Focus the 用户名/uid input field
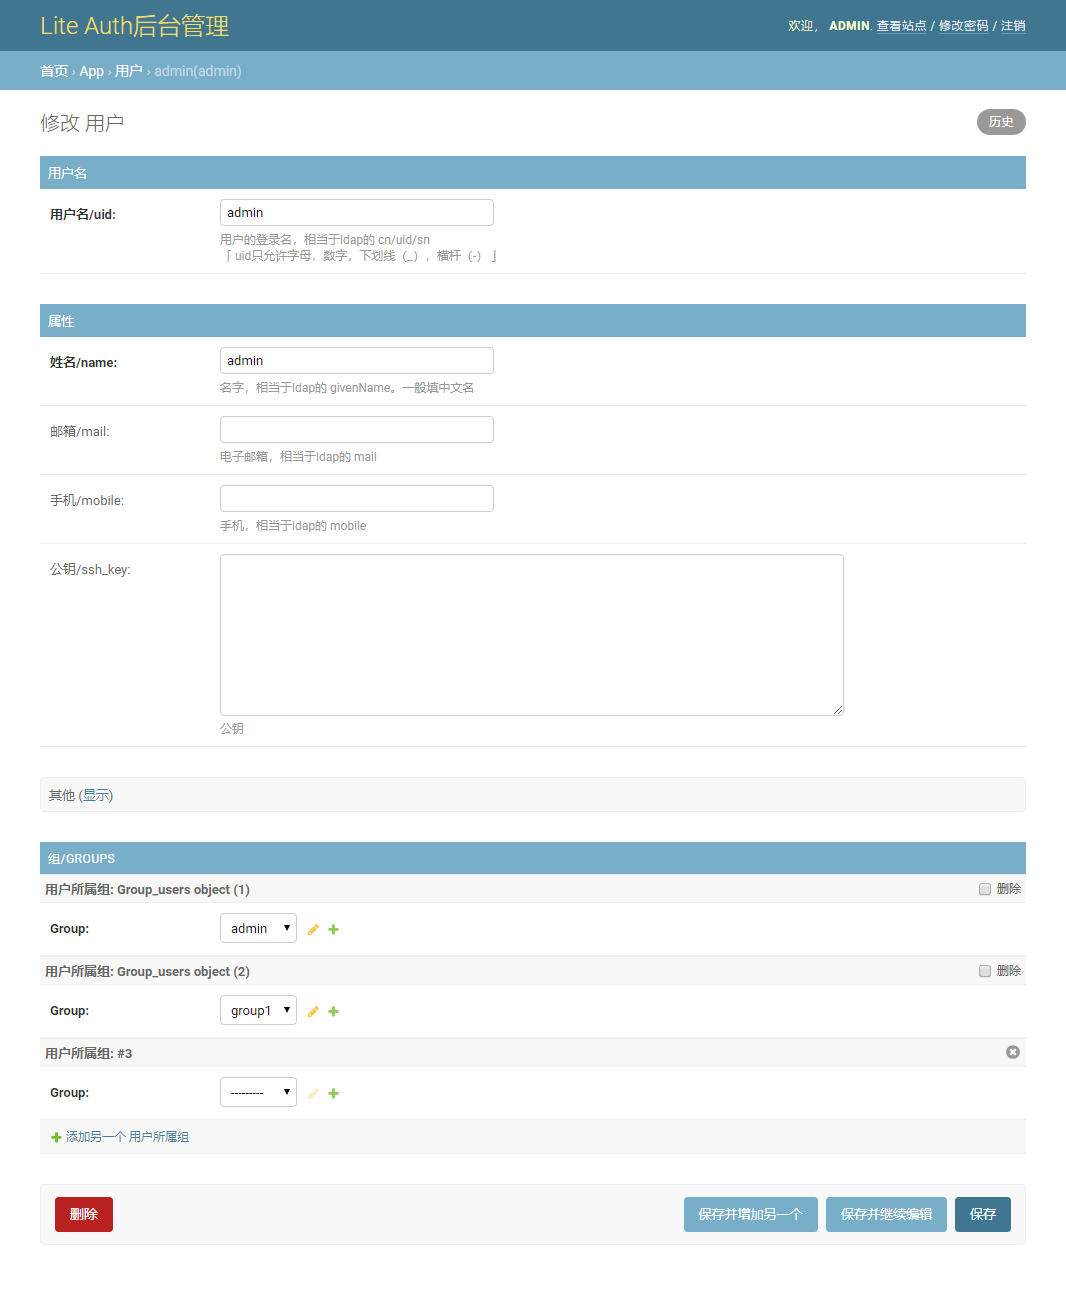 (x=357, y=212)
